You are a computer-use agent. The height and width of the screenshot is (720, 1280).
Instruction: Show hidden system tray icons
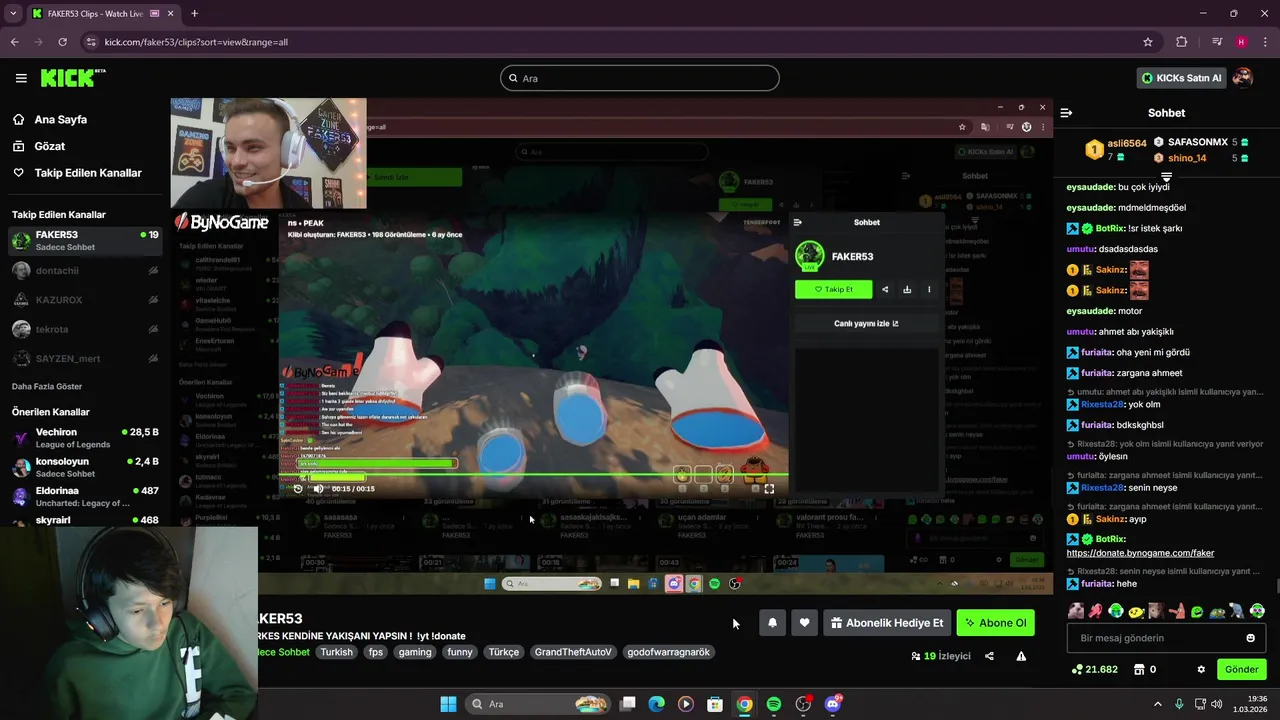(1158, 704)
